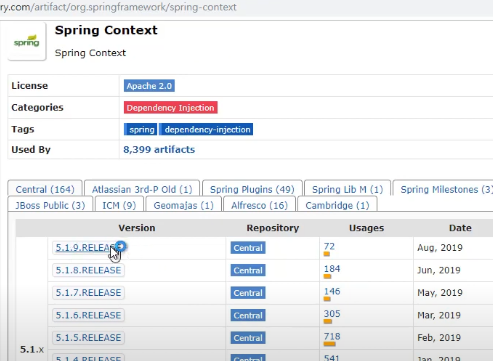Viewport: 493px width, 361px height.
Task: Click the Jun, 2019 date cell
Action: (x=439, y=270)
